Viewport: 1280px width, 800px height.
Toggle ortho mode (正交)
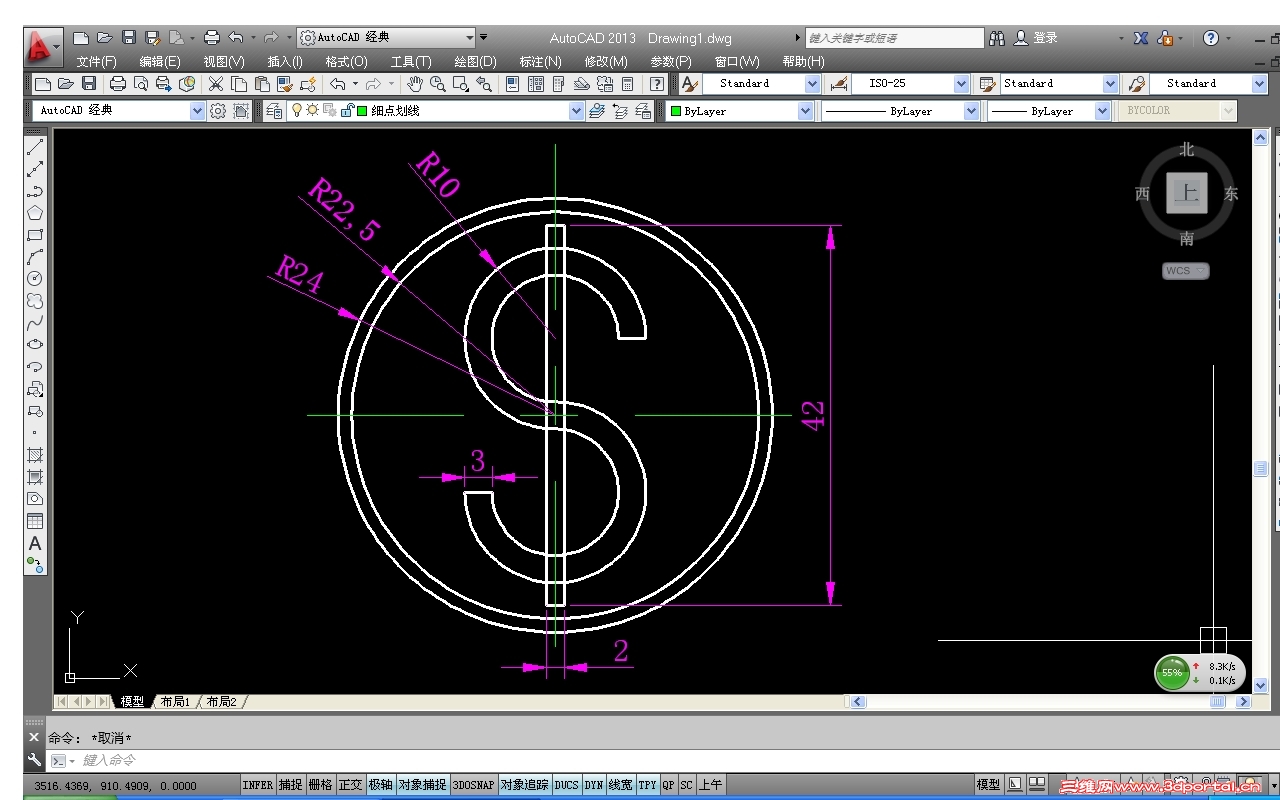click(x=350, y=785)
